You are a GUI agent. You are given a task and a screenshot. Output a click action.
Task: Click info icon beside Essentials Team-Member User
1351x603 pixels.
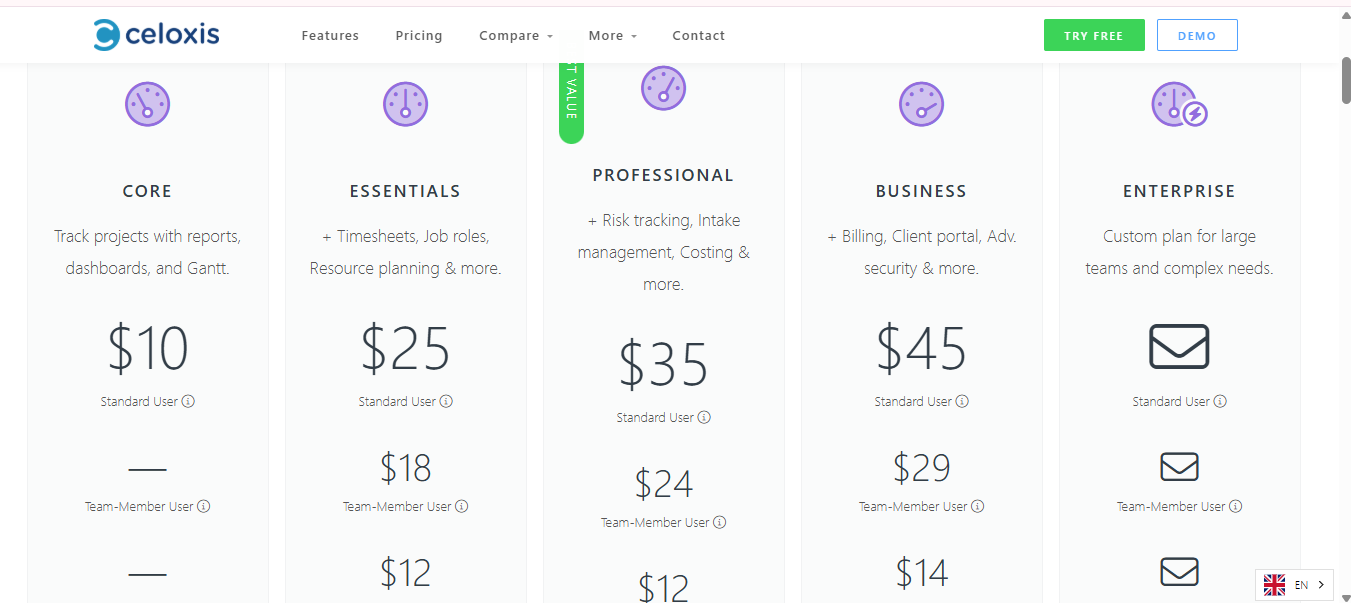pyautogui.click(x=462, y=507)
